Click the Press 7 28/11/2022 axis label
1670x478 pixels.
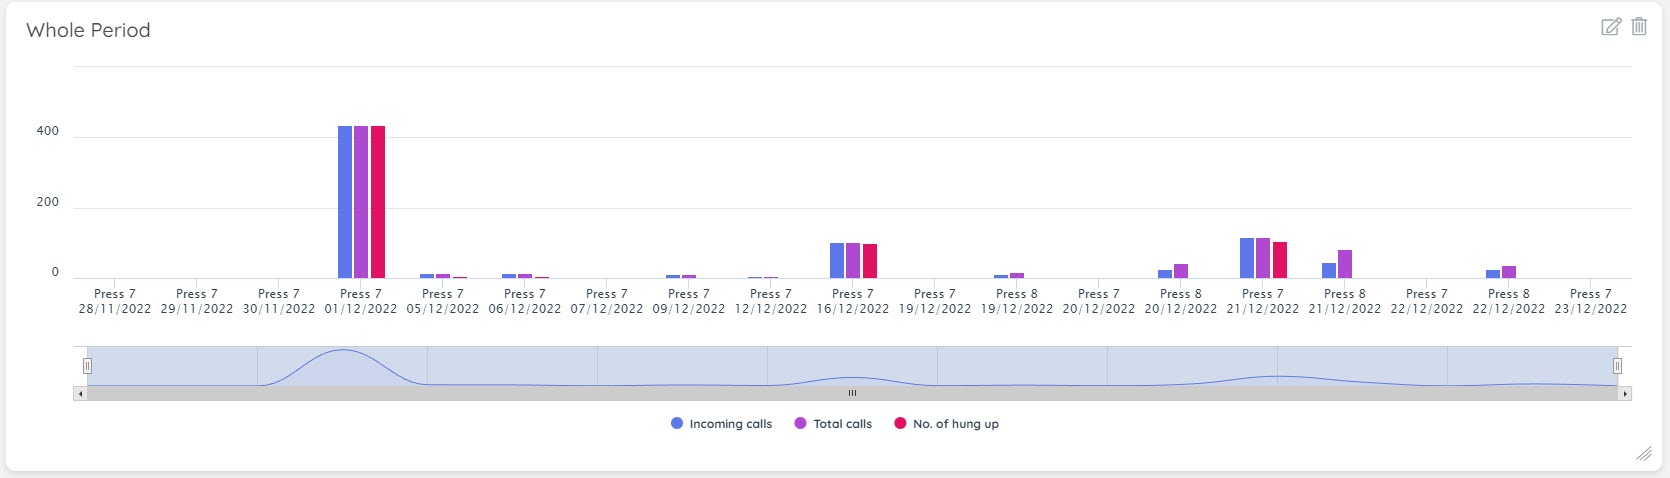(115, 301)
